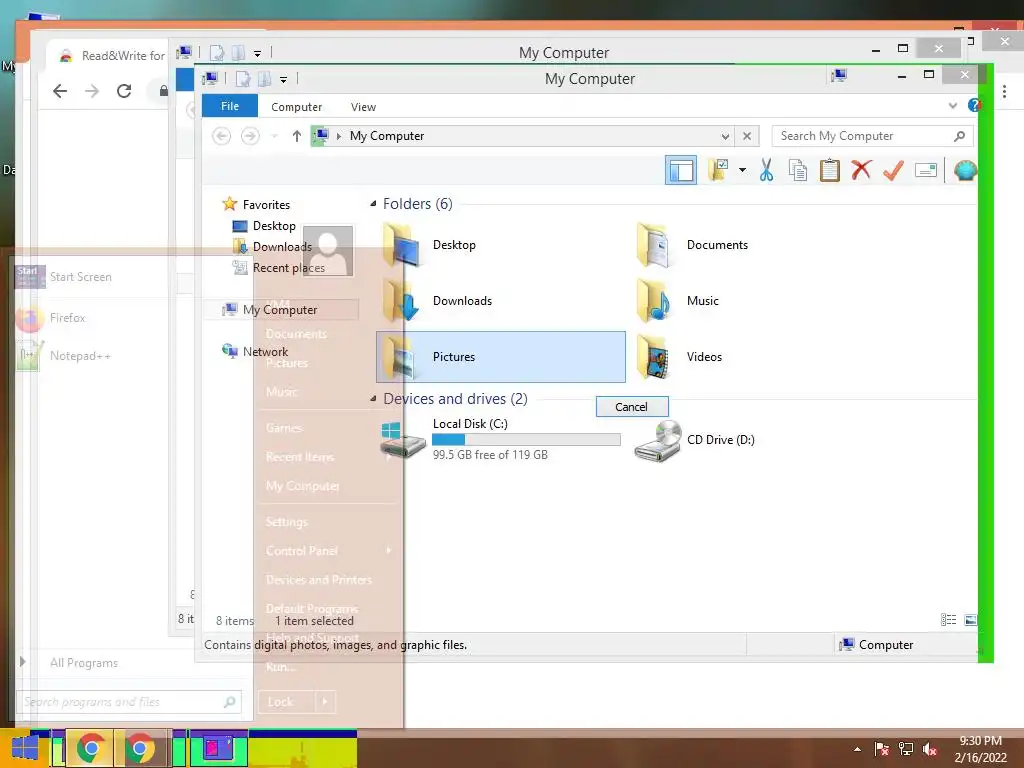The width and height of the screenshot is (1024, 768).
Task: Click Search programs and files box
Action: tap(129, 702)
